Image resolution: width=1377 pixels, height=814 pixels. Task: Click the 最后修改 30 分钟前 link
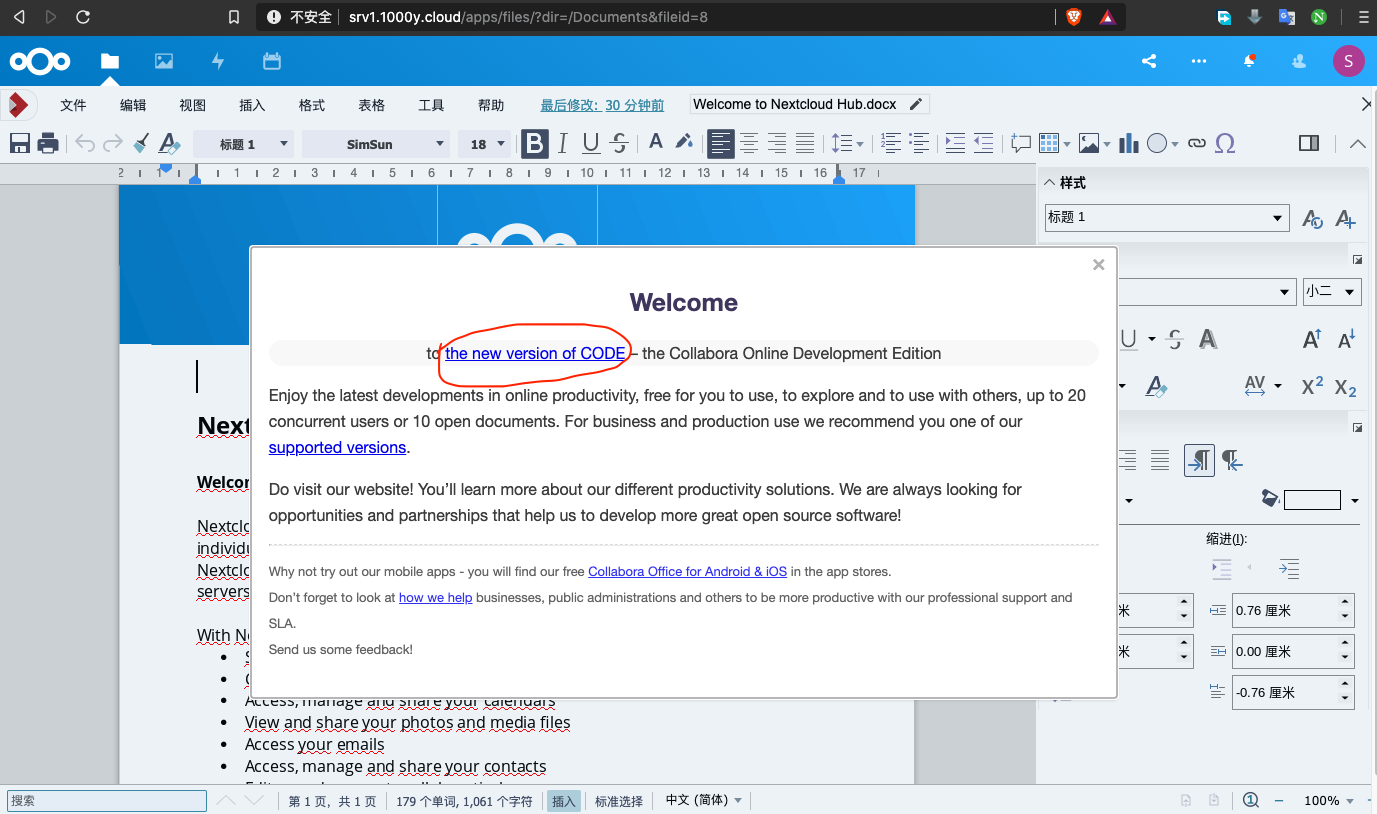tap(602, 105)
